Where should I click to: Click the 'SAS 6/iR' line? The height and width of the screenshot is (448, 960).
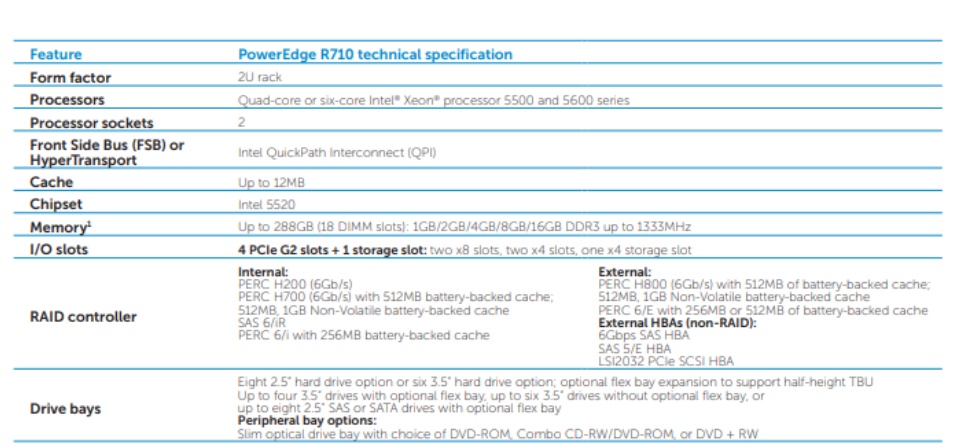click(x=261, y=323)
